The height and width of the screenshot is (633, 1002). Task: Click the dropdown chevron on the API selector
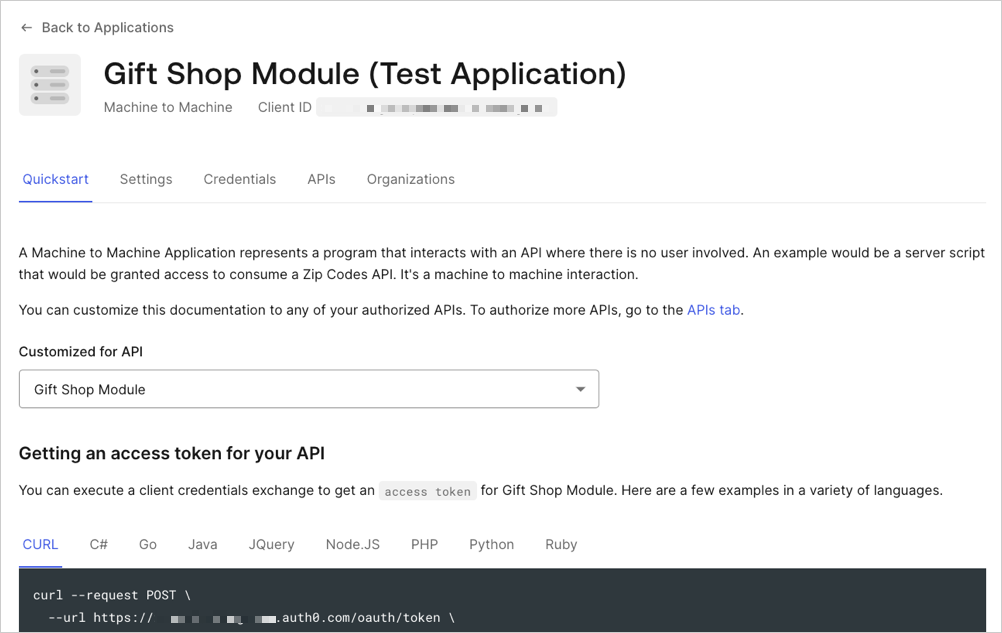tap(580, 388)
